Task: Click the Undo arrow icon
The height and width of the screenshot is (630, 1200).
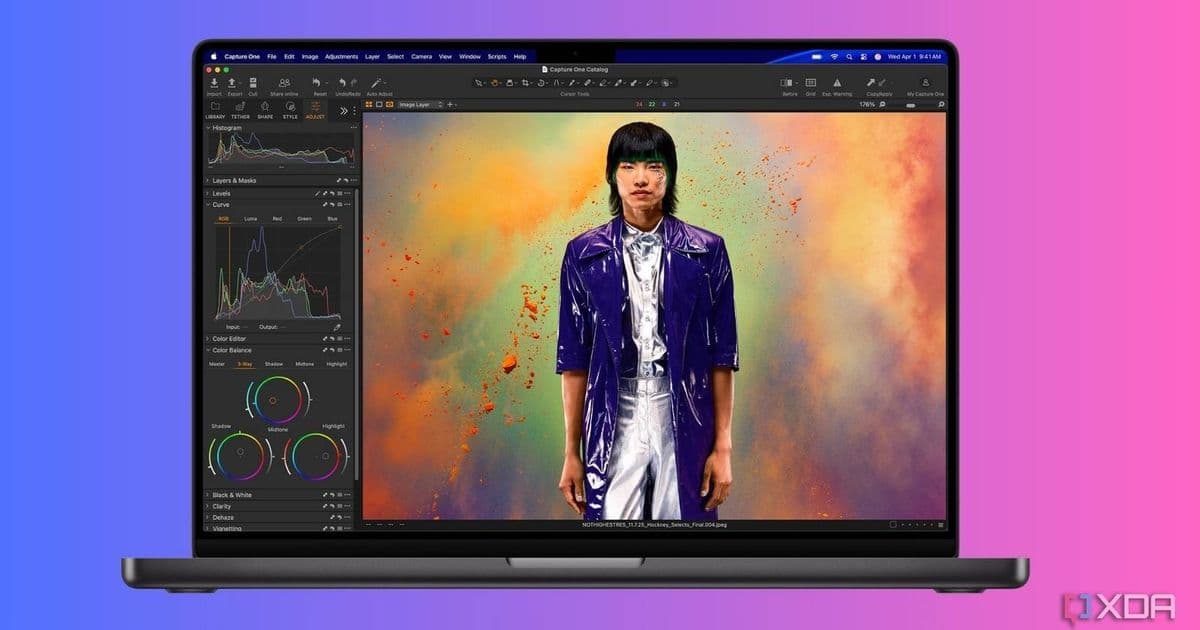Action: (342, 80)
